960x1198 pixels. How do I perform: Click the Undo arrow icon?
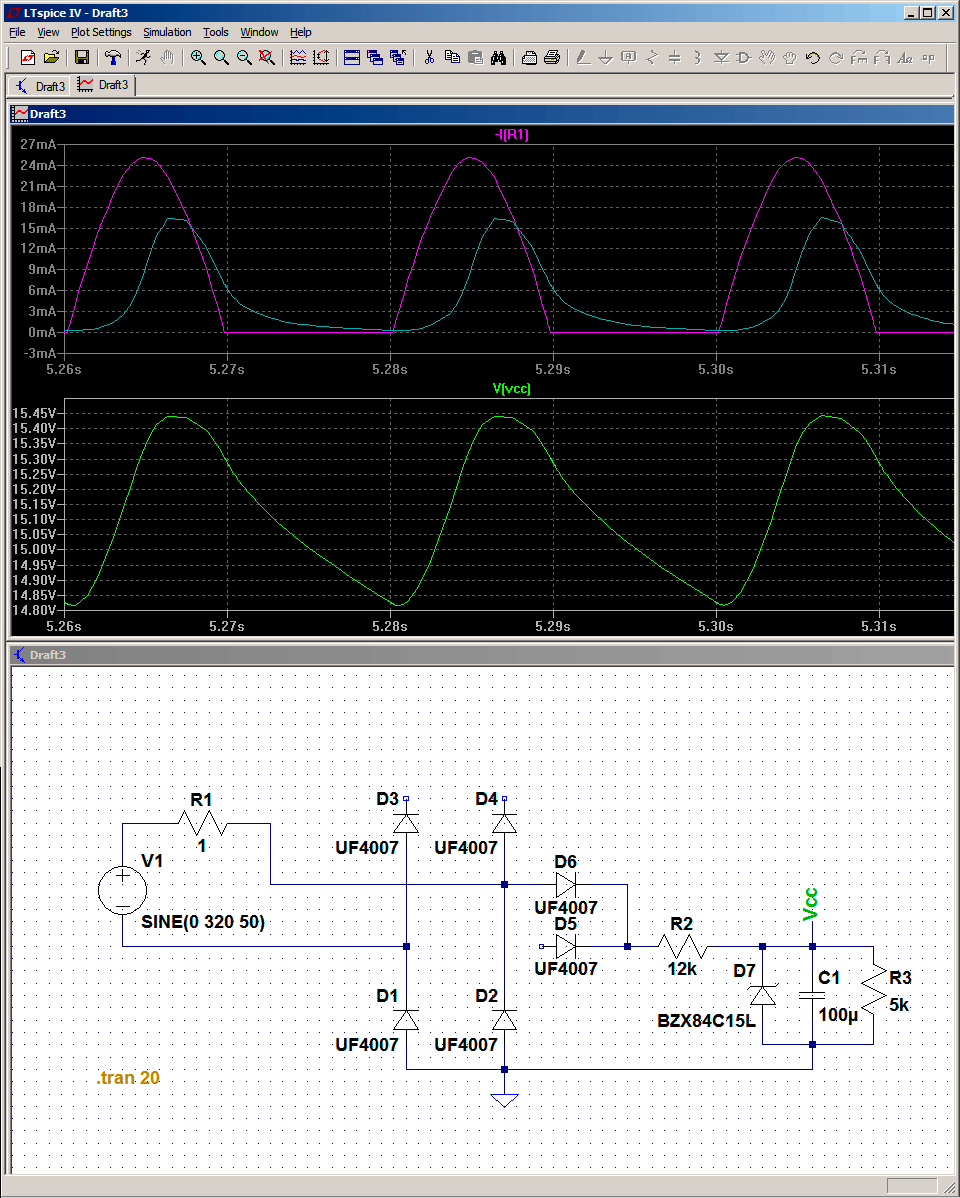(x=812, y=57)
